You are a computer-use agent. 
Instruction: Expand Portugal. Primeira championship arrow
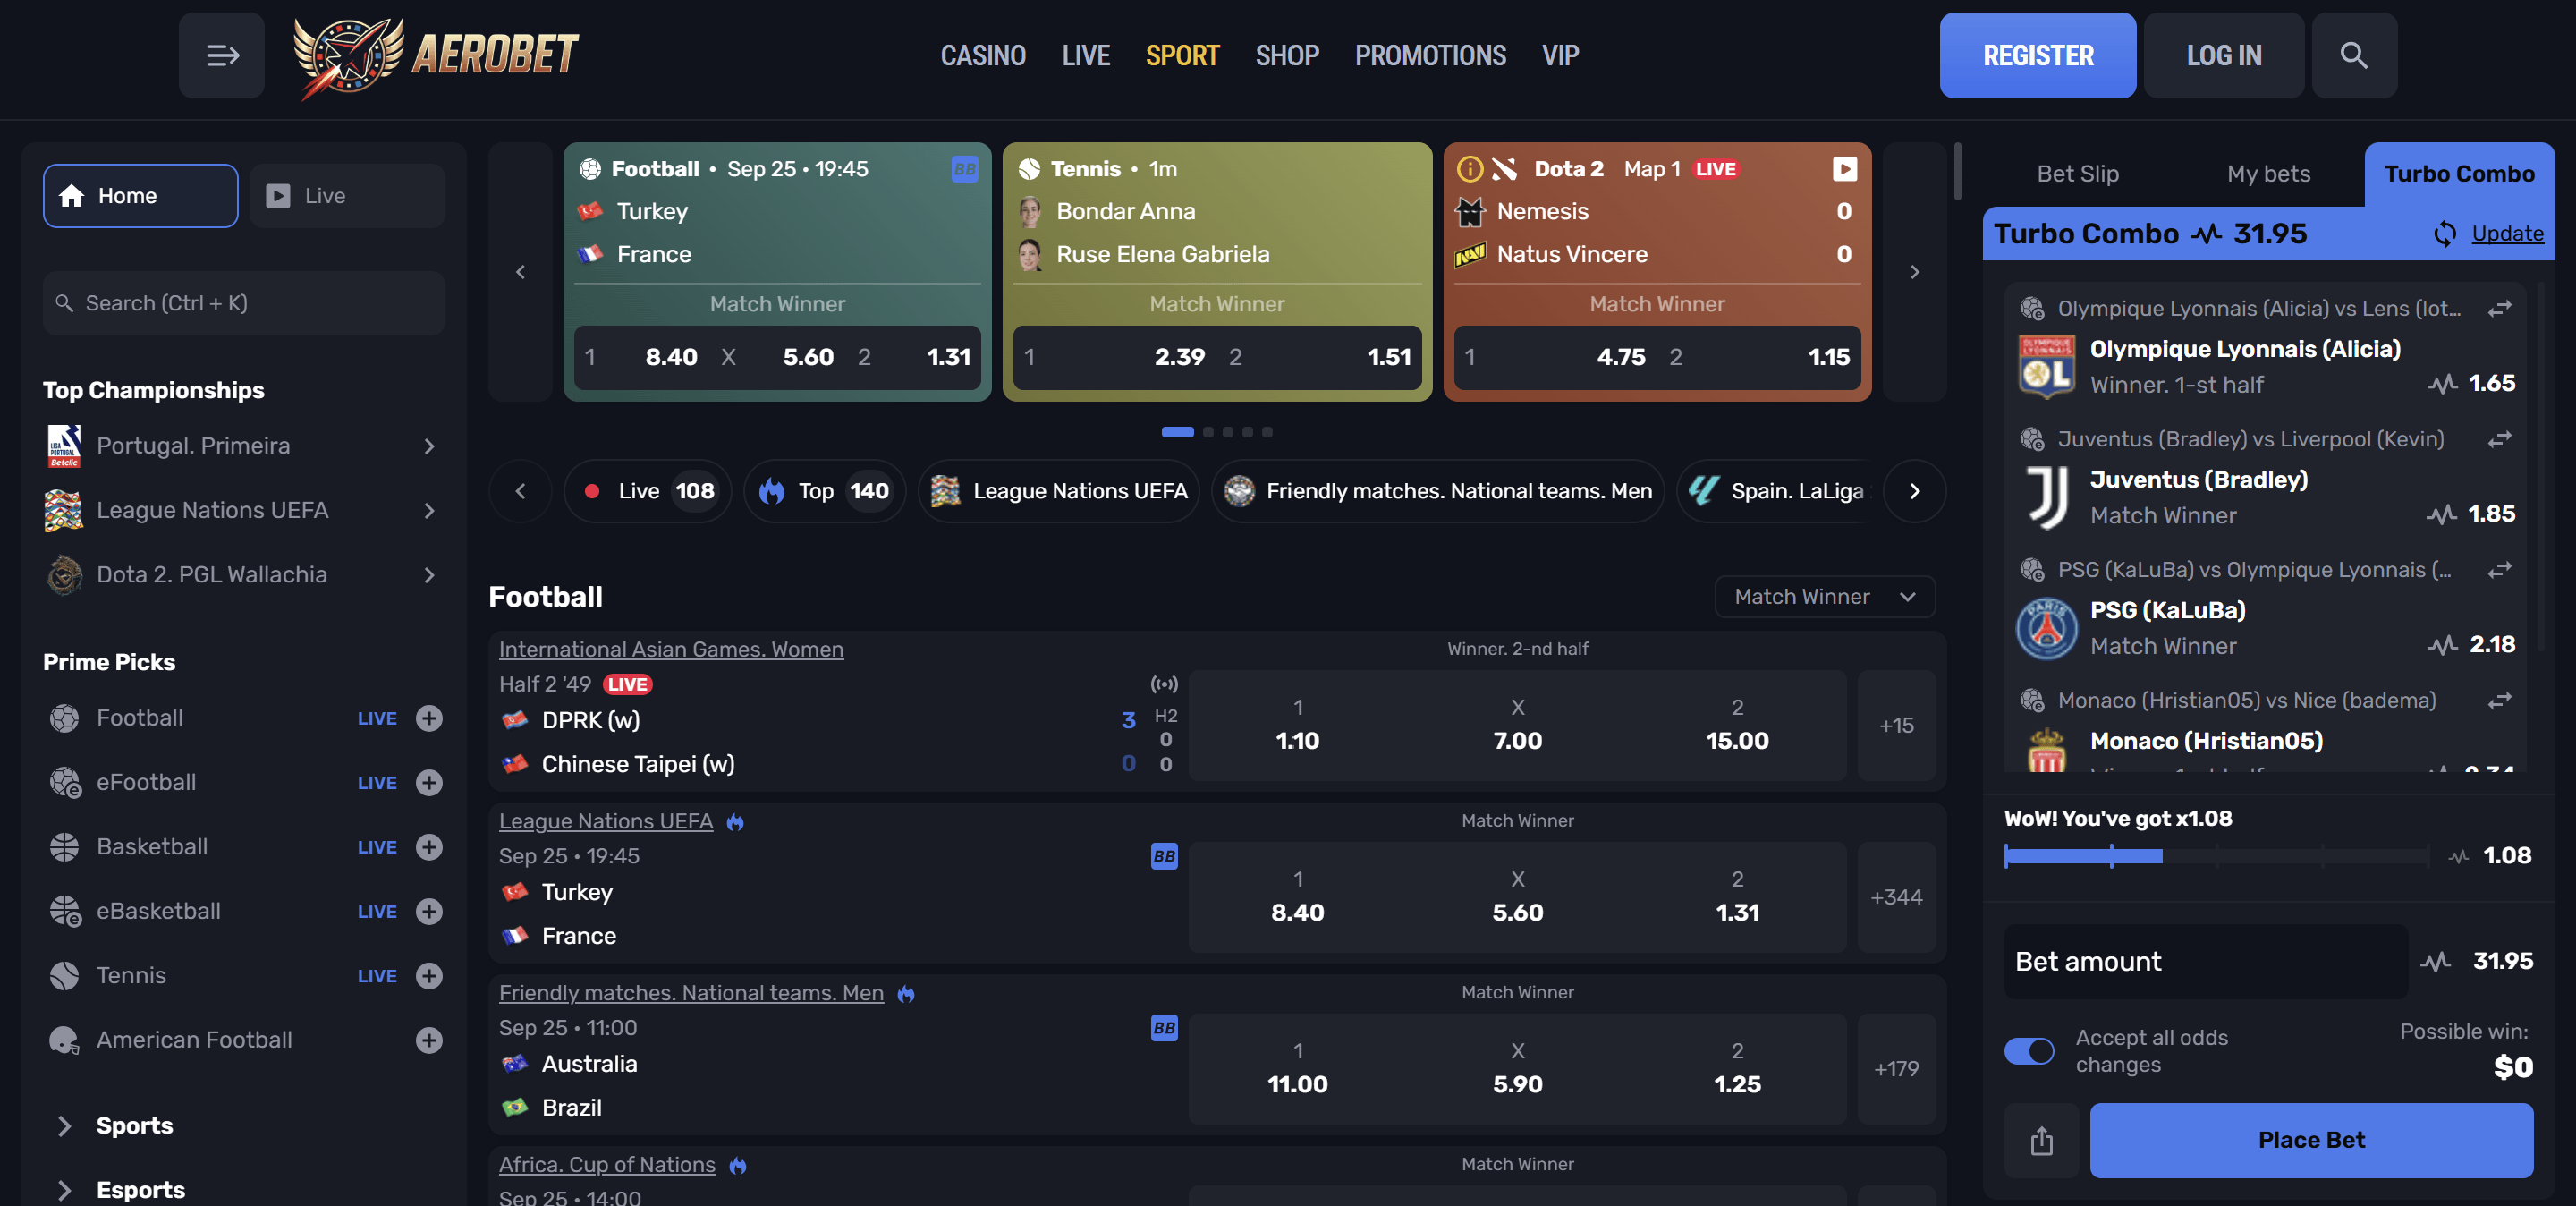[x=429, y=446]
